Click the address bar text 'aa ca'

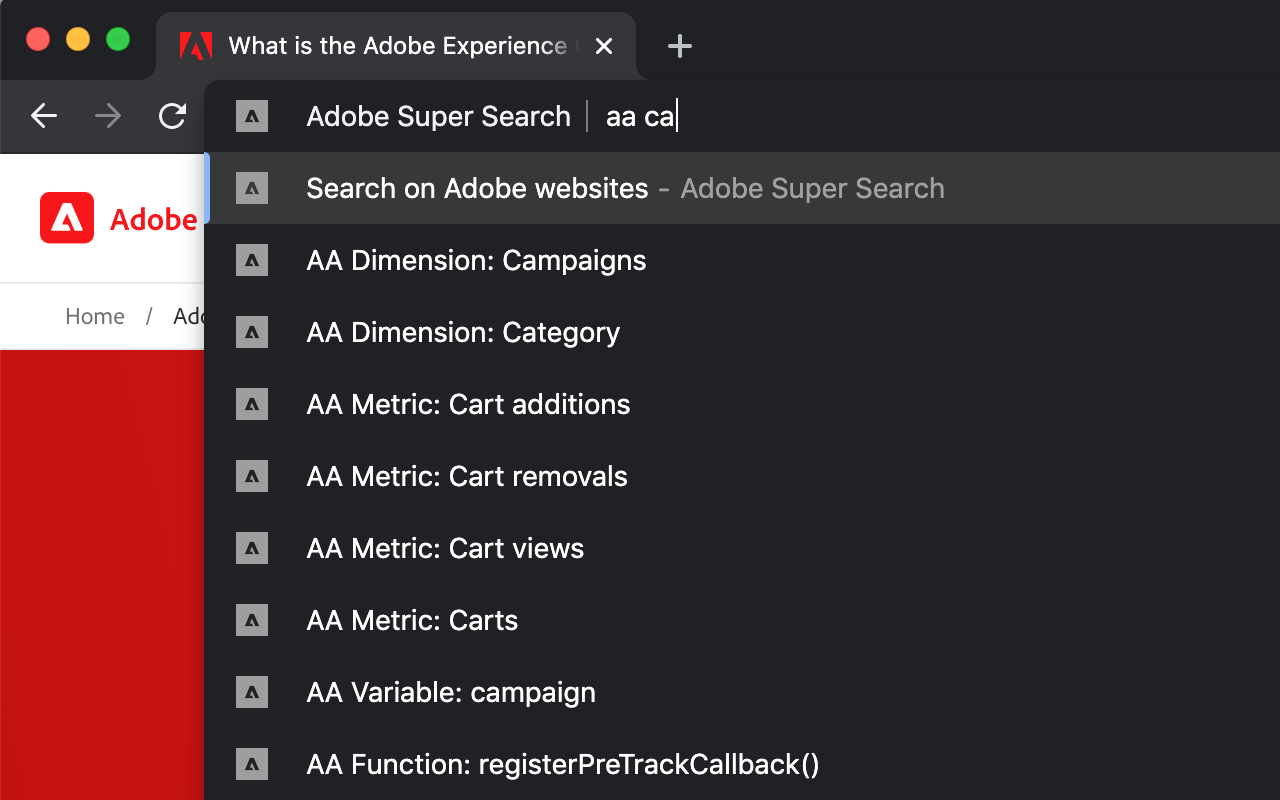640,116
